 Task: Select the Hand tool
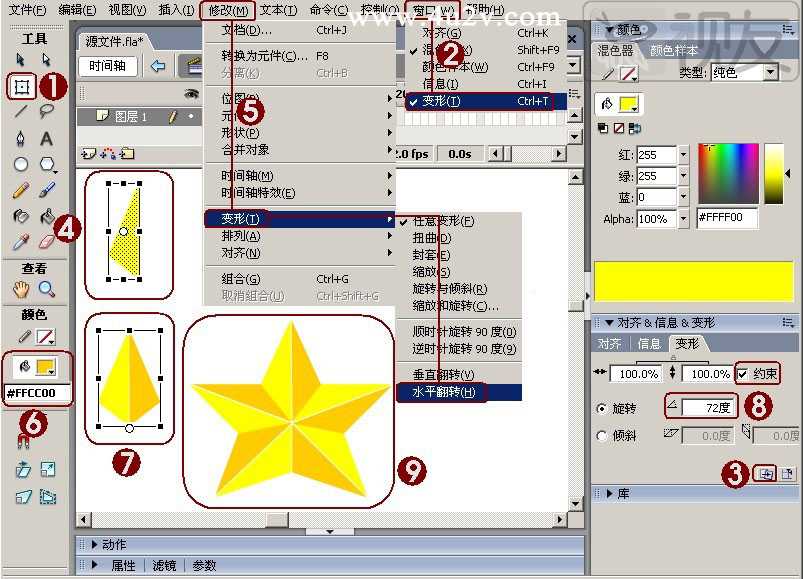[20, 289]
